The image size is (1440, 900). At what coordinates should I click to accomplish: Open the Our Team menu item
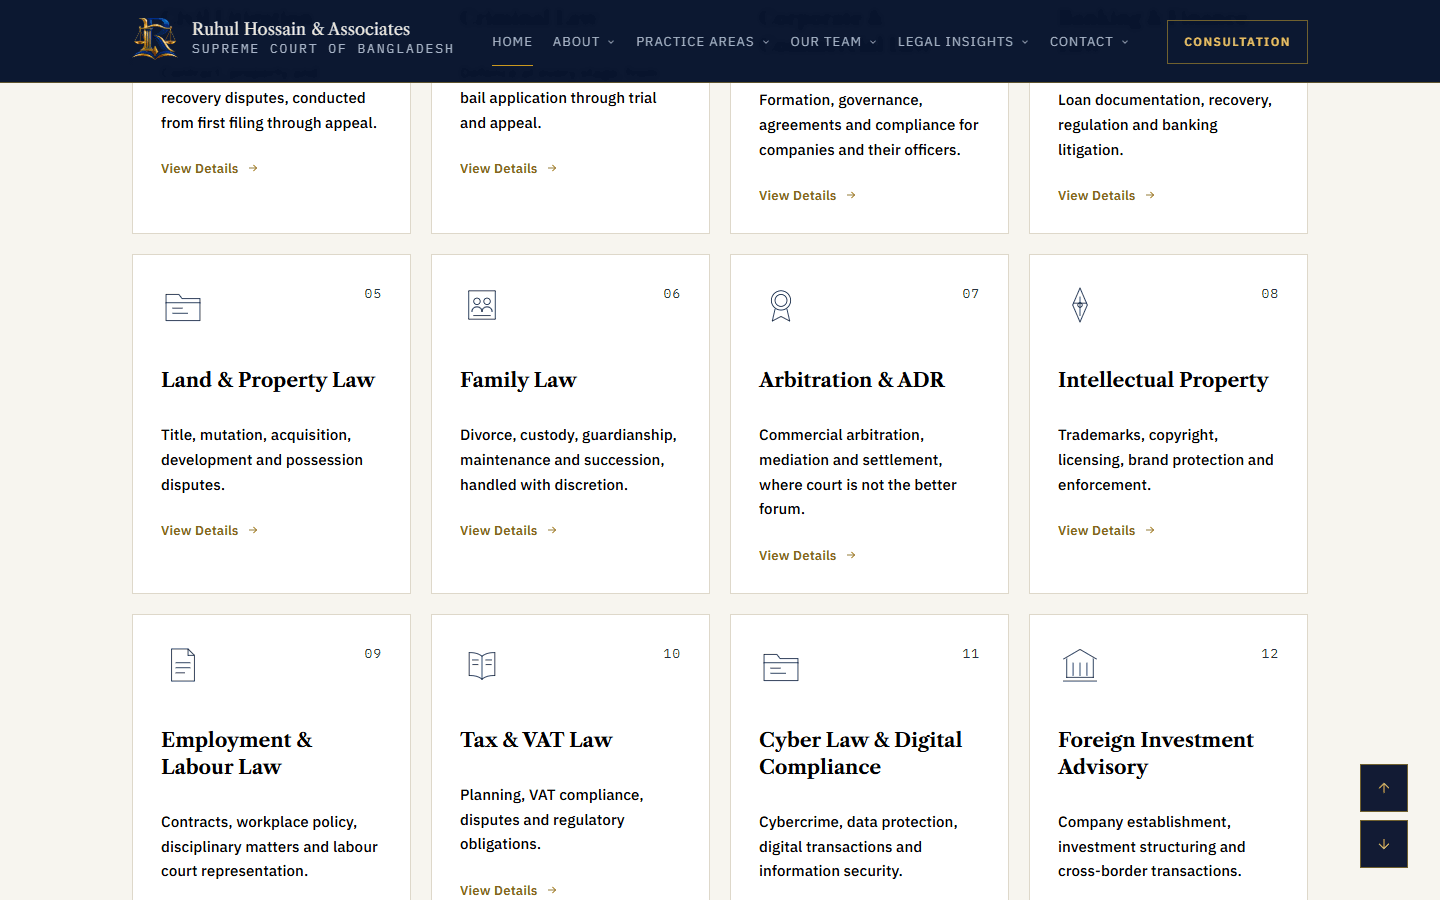825,41
